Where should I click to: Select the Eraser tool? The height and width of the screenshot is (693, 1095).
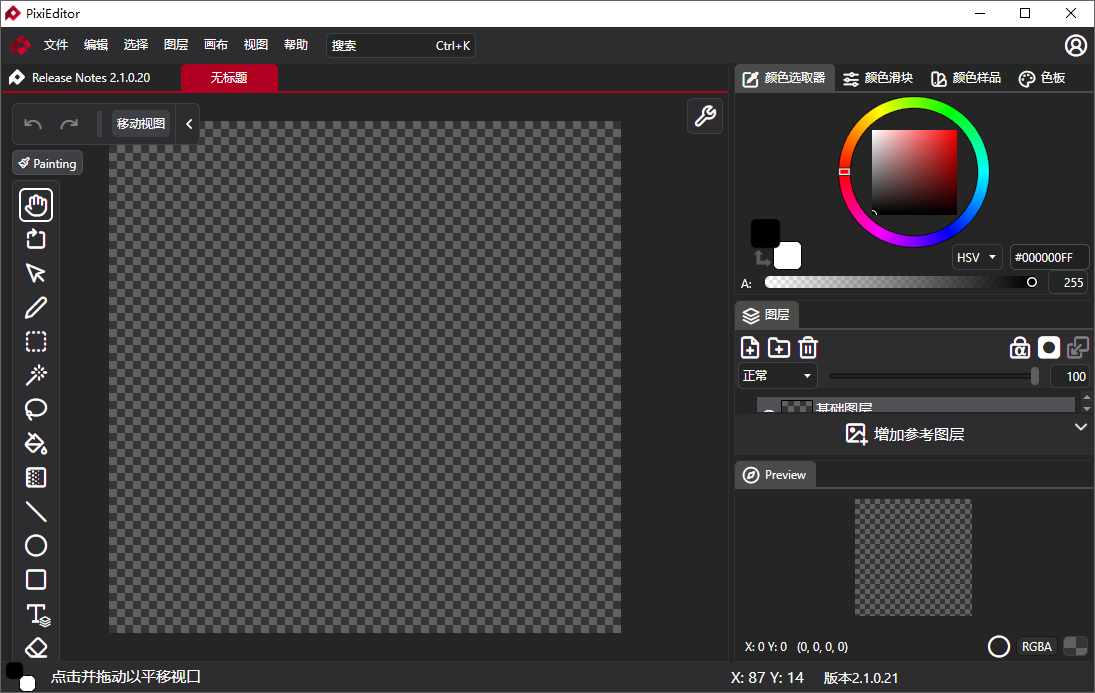coord(36,647)
